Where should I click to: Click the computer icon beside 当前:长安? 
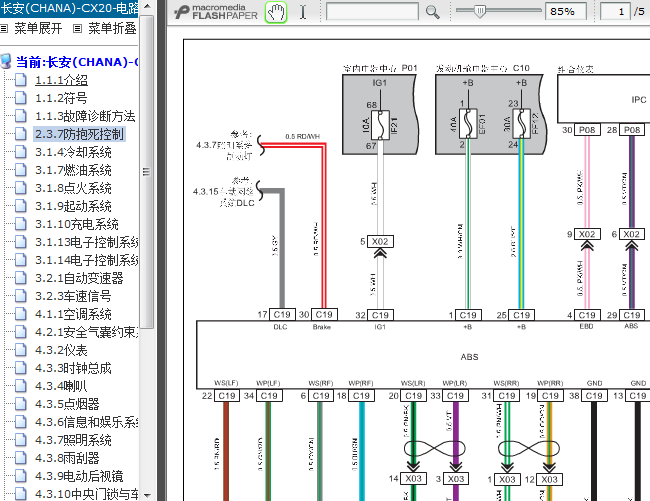pyautogui.click(x=7, y=62)
